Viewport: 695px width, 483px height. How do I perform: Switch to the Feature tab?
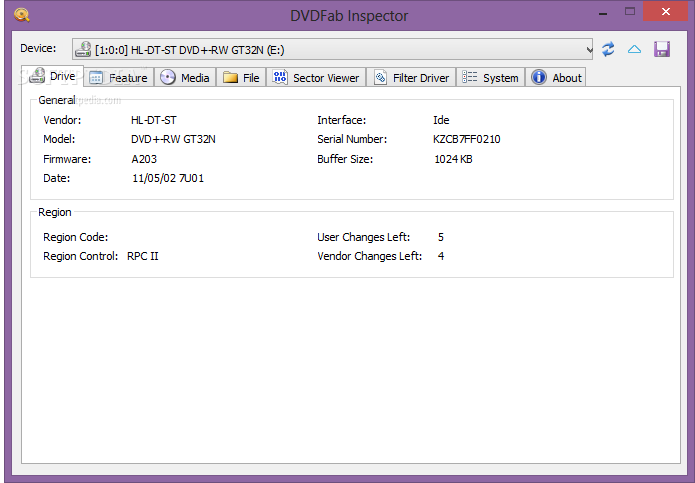pos(118,78)
